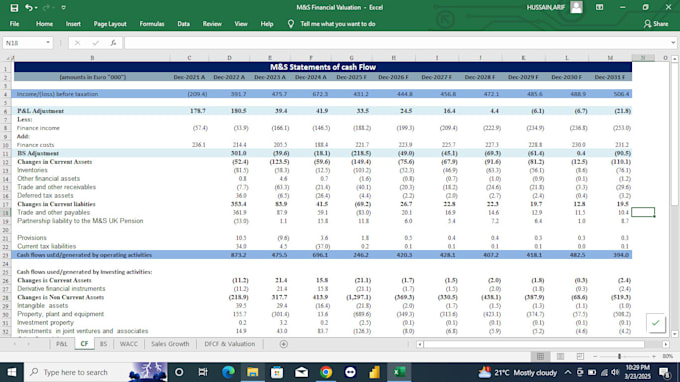
Task: Show hidden system tray icons chevron
Action: point(568,372)
